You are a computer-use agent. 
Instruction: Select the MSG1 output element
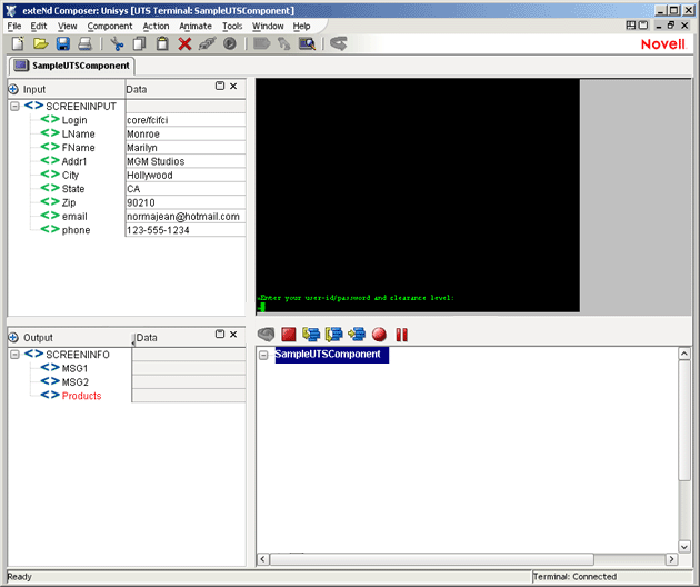75,368
